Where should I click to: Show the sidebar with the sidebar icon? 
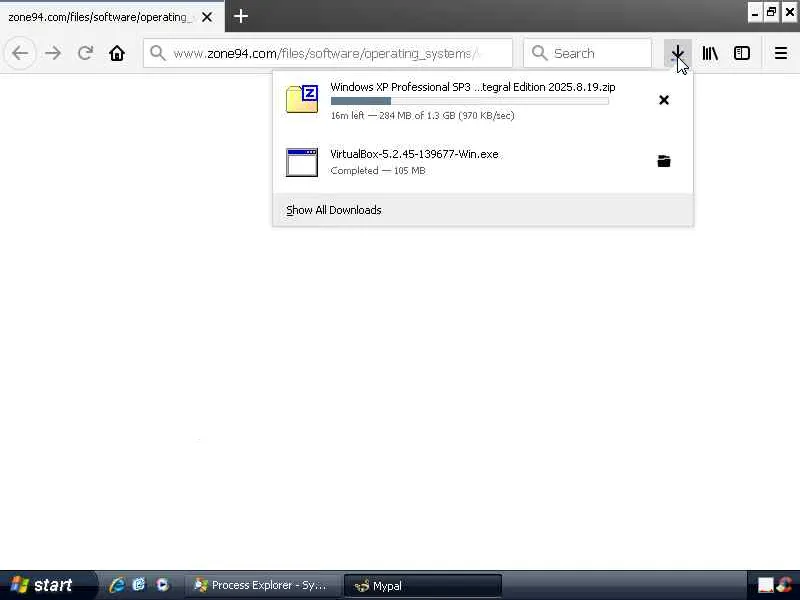[741, 53]
